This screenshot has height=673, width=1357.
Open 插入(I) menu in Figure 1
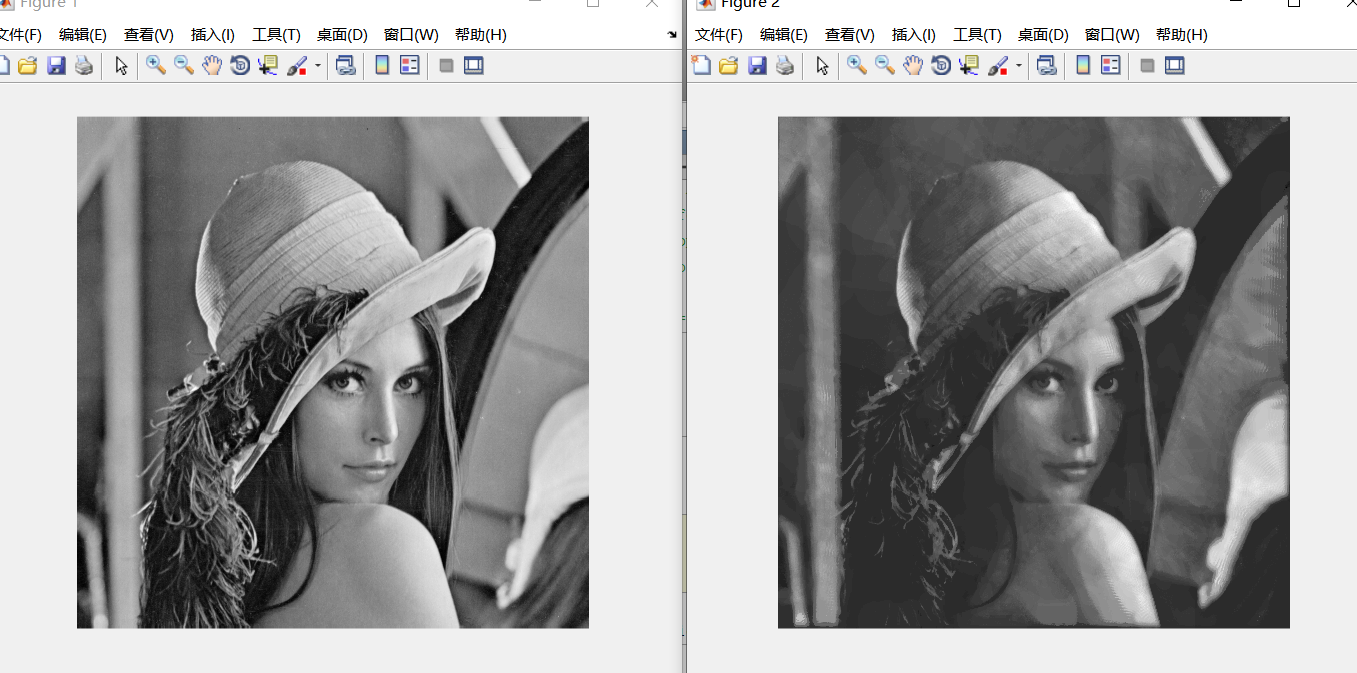pyautogui.click(x=213, y=35)
